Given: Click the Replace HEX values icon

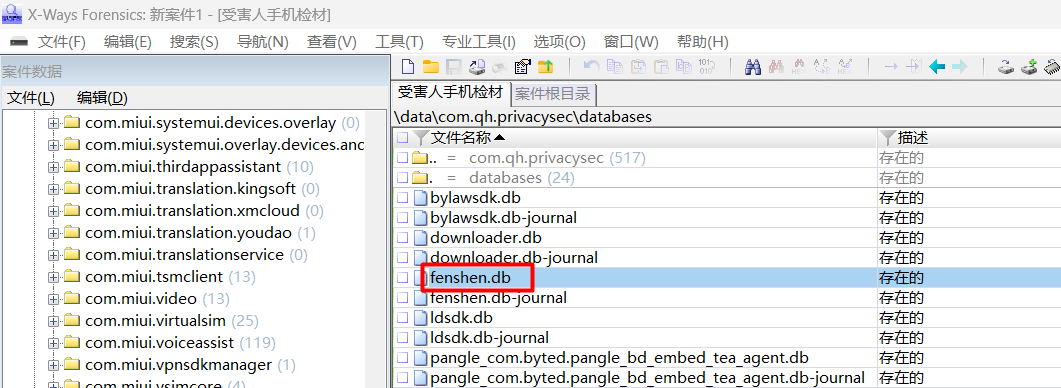Looking at the screenshot, I should pyautogui.click(x=845, y=66).
